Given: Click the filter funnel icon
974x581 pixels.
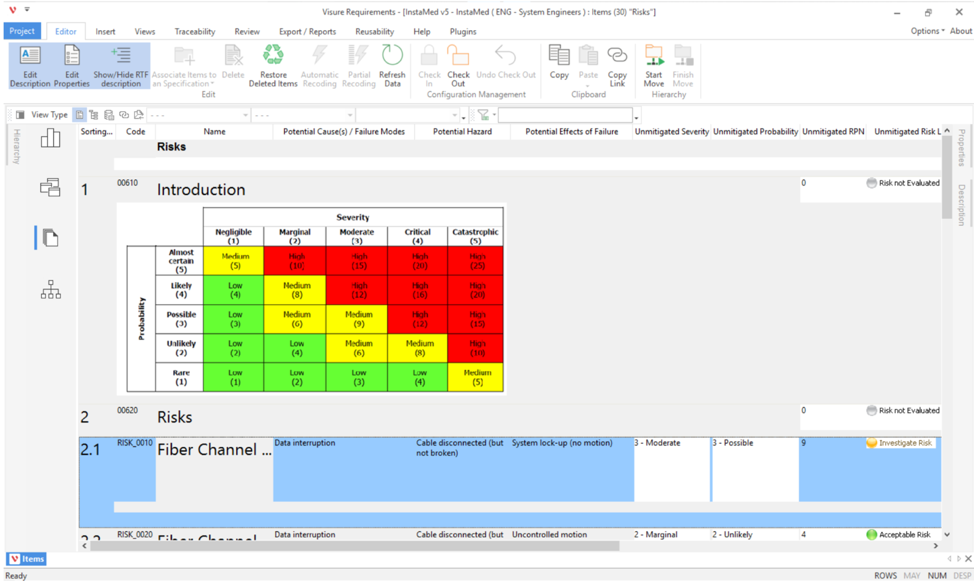Looking at the screenshot, I should coord(483,115).
